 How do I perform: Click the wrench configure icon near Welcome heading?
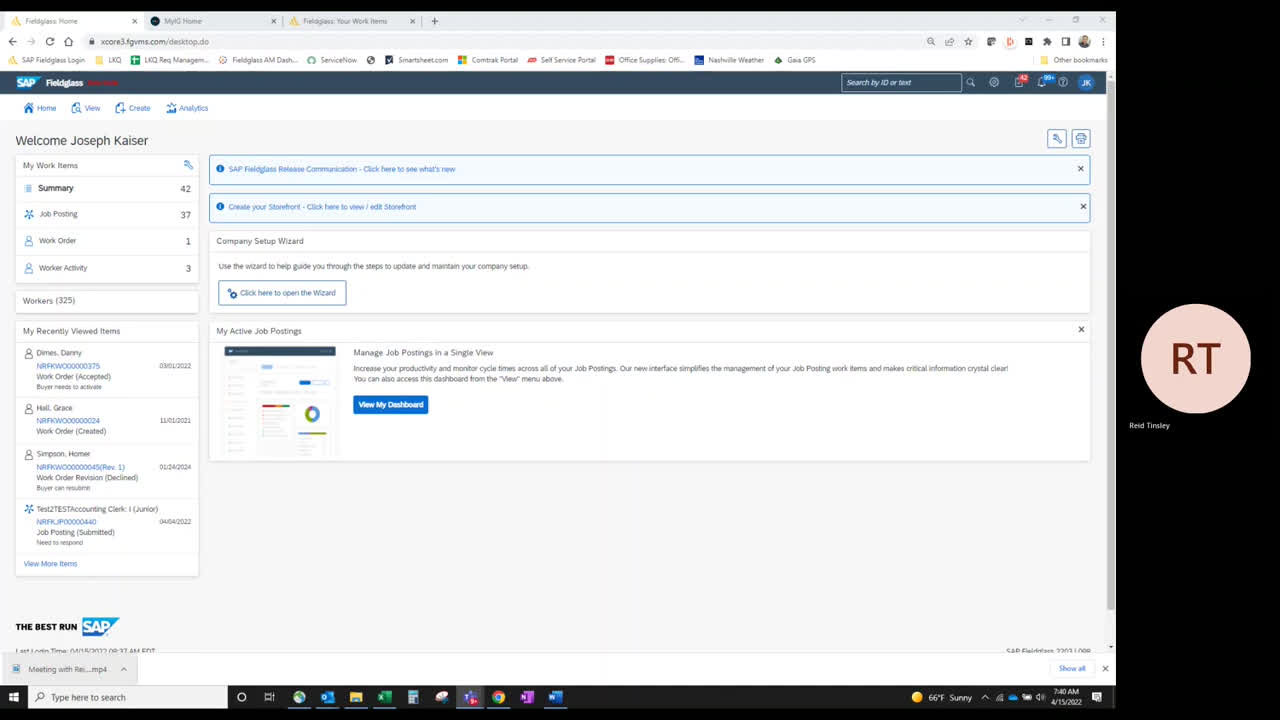pos(1056,139)
